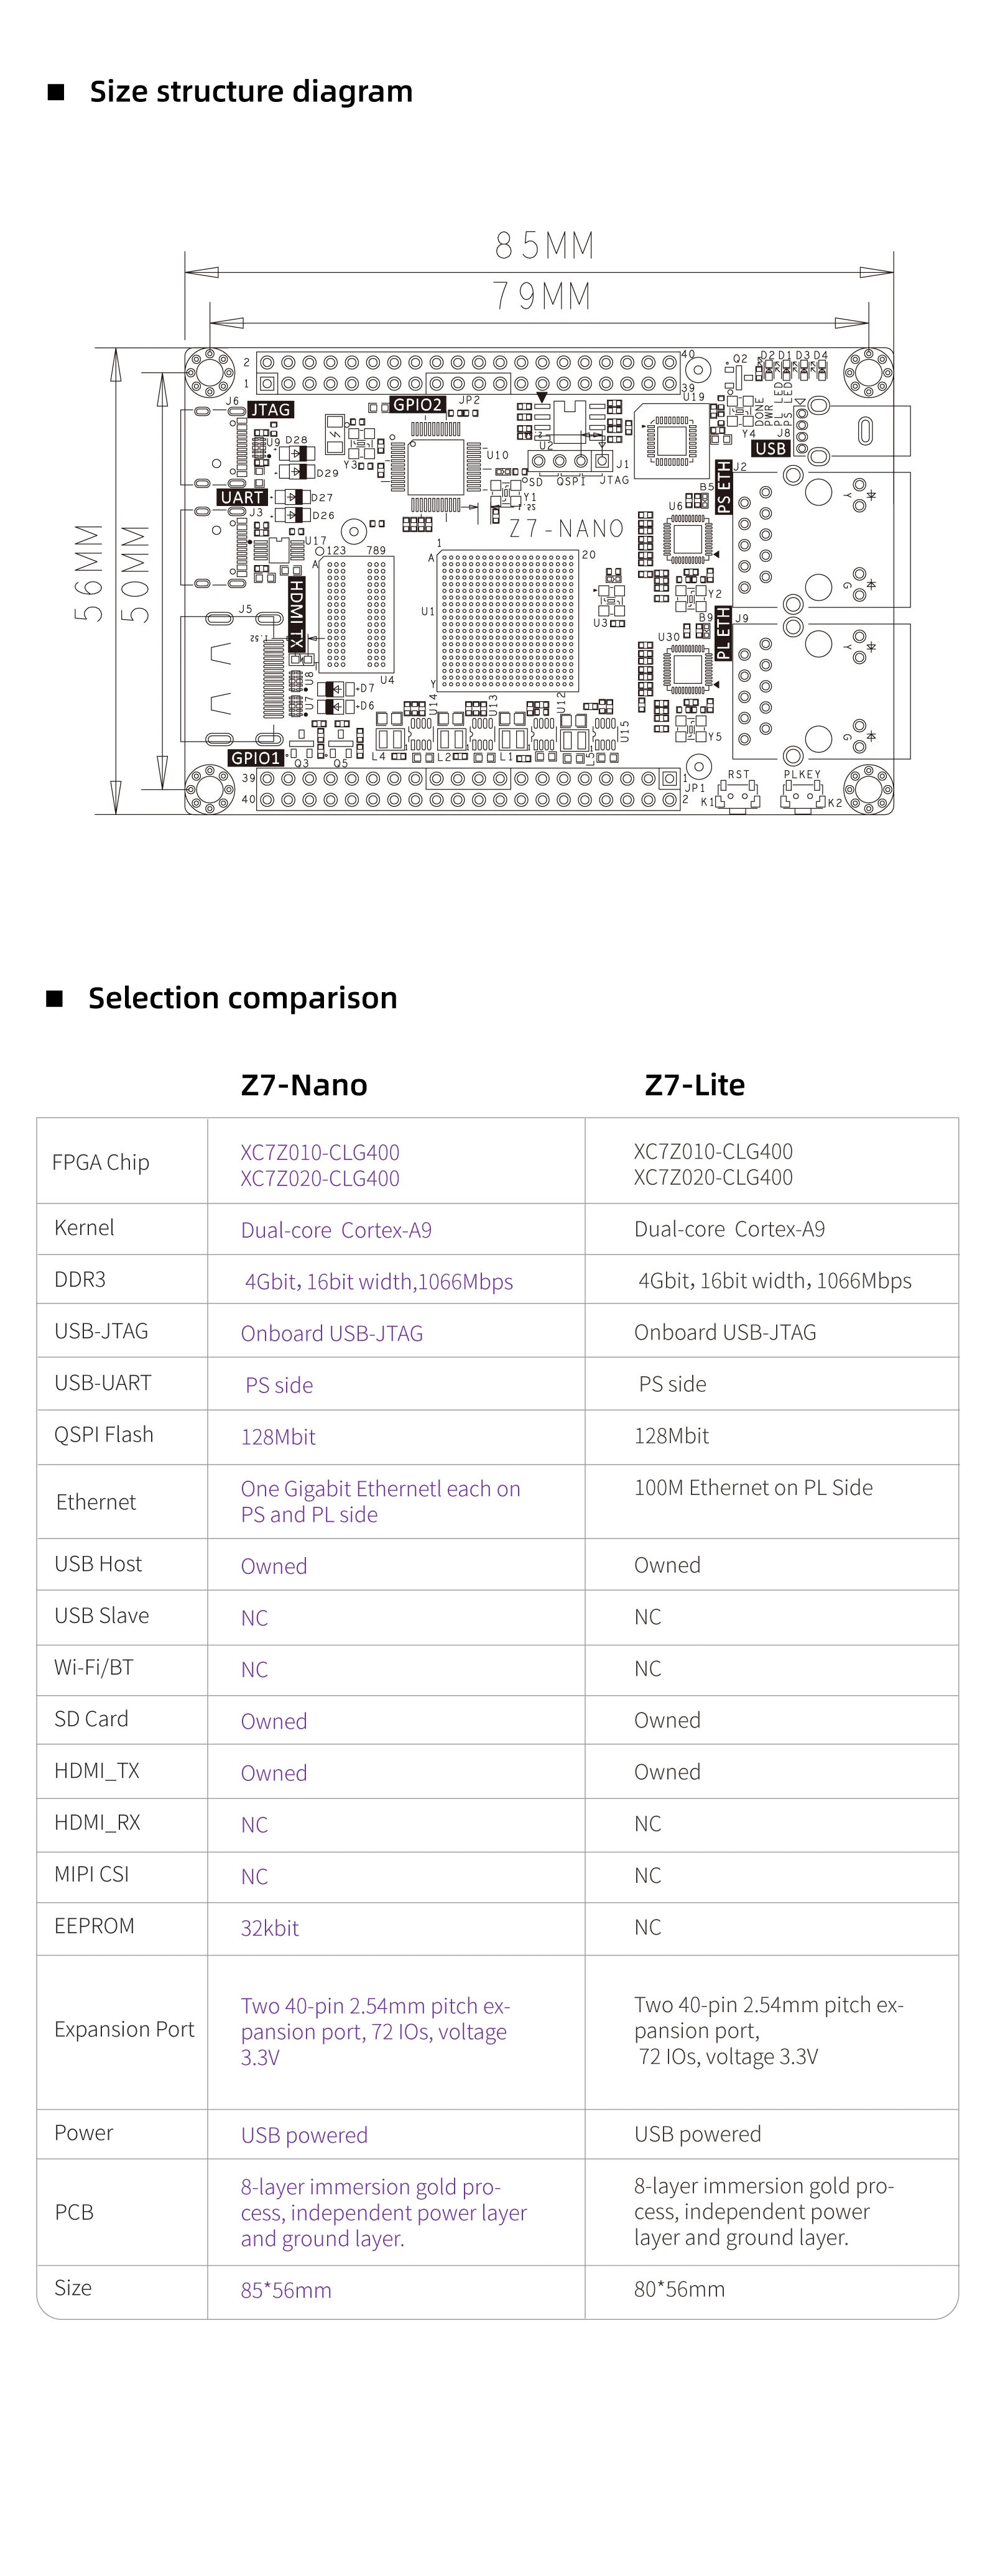Click the JTAG label on the board diagram
The width and height of the screenshot is (995, 2576).
270,409
